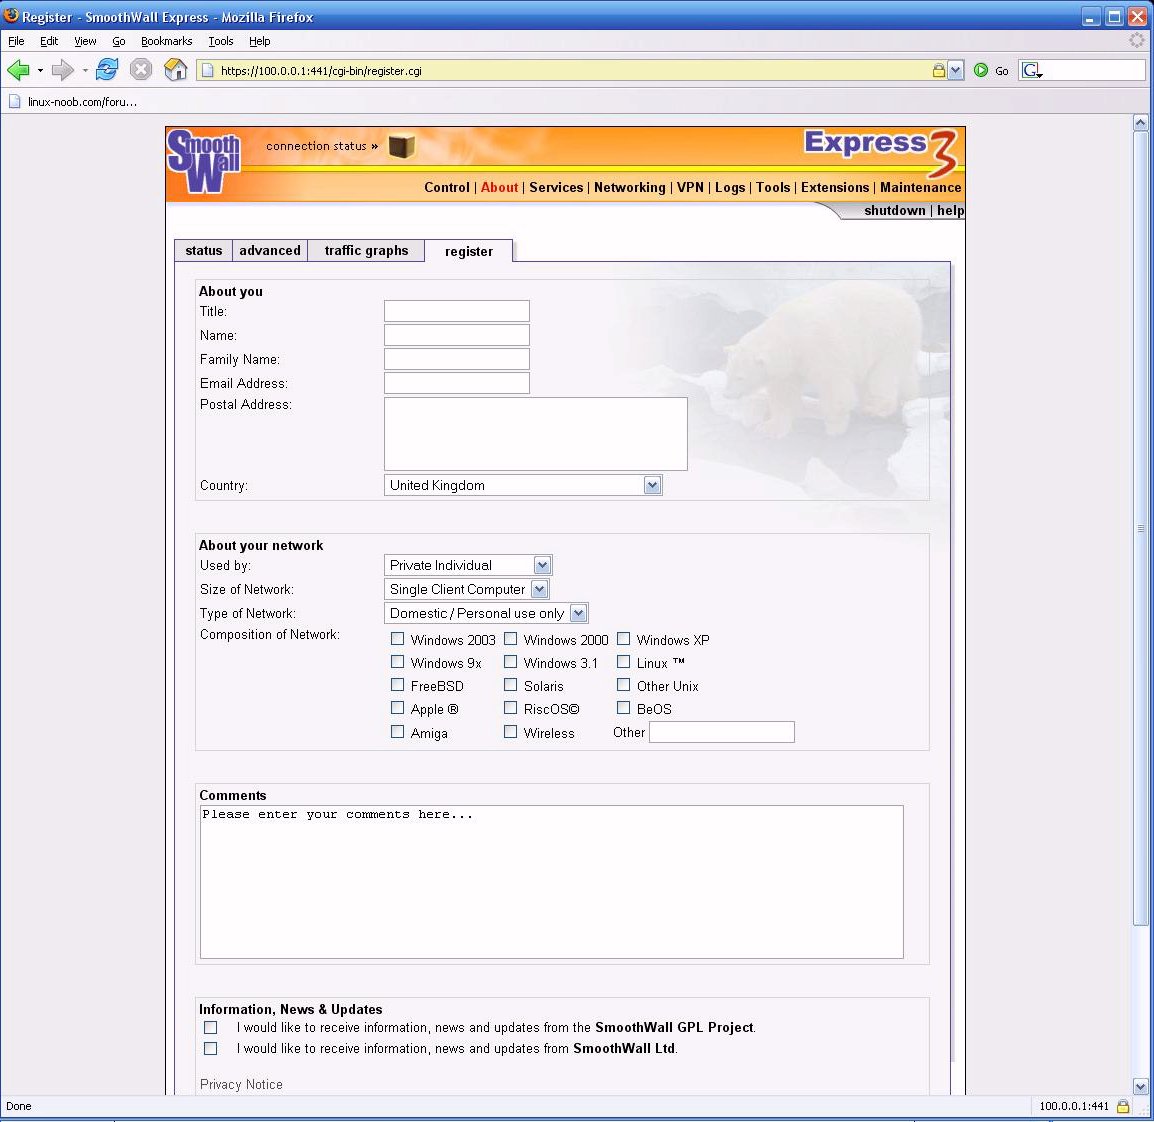Click the Stop loading icon
Screen dimensions: 1154x1122
coord(141,70)
